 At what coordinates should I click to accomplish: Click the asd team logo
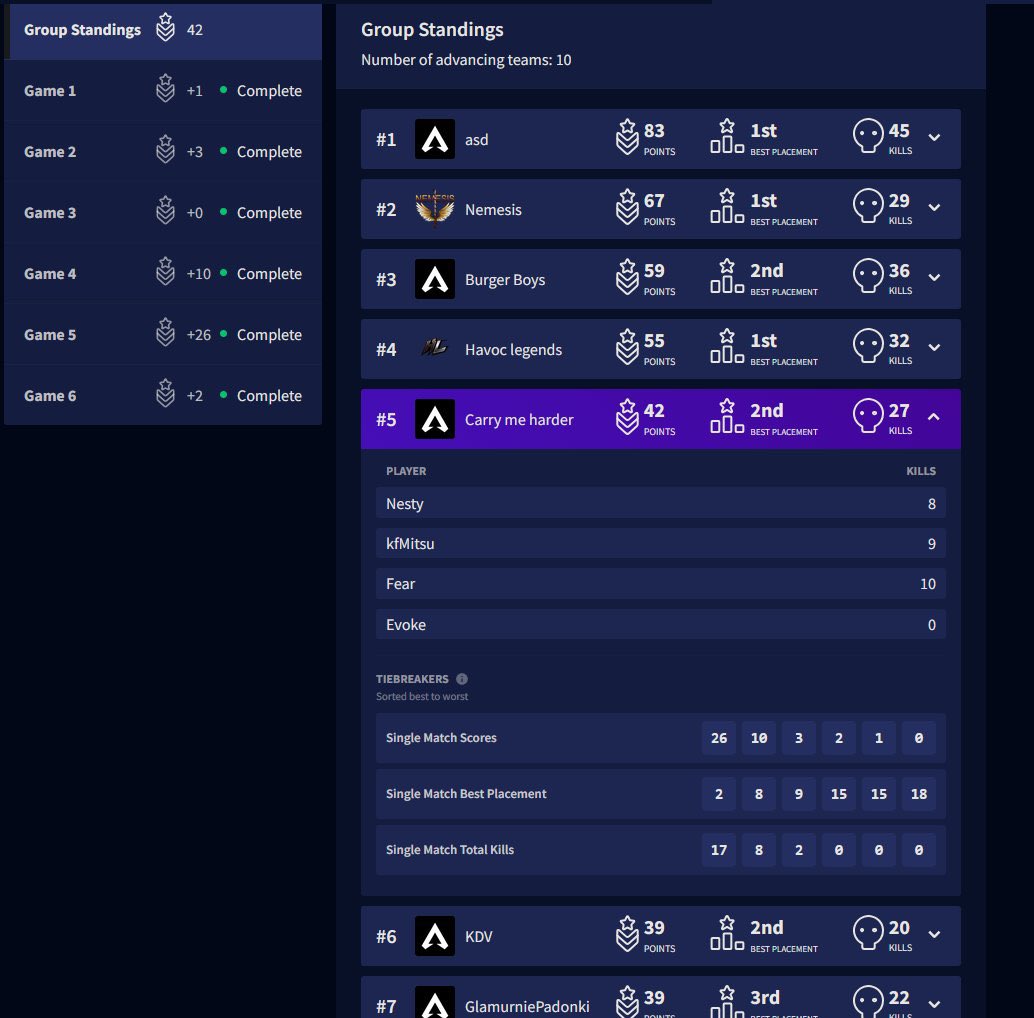click(x=435, y=139)
